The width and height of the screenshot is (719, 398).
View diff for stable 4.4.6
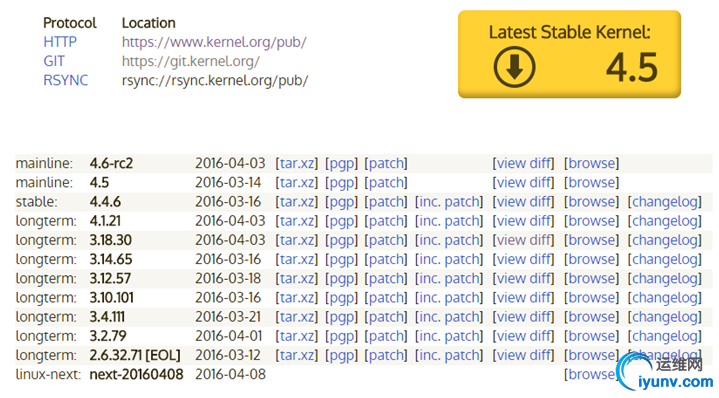pos(523,202)
